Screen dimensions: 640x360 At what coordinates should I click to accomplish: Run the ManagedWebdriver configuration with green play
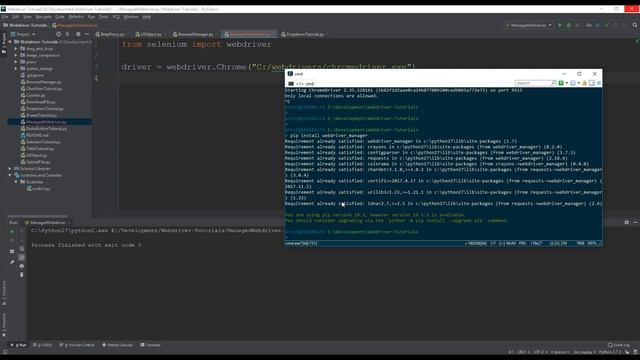tap(560, 25)
